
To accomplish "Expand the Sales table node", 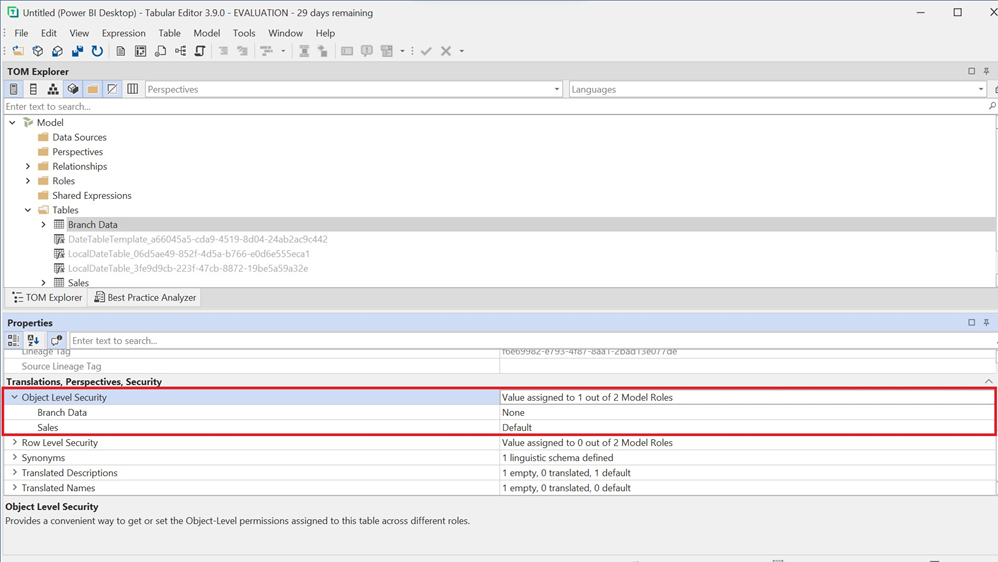I will point(43,283).
